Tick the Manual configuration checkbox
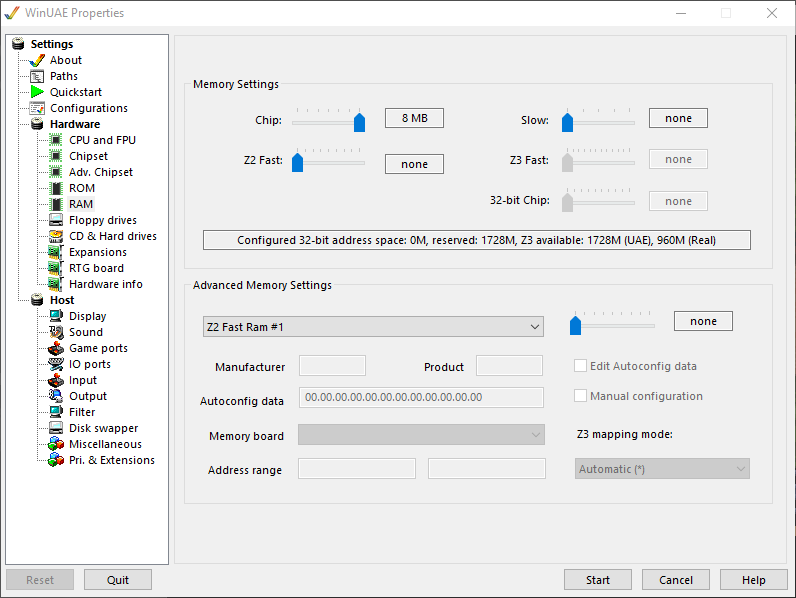 click(x=581, y=396)
